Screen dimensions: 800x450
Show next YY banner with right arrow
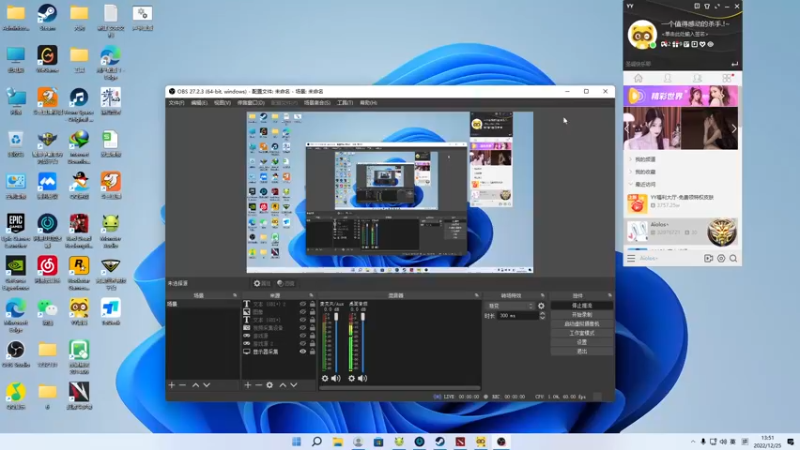tap(734, 129)
